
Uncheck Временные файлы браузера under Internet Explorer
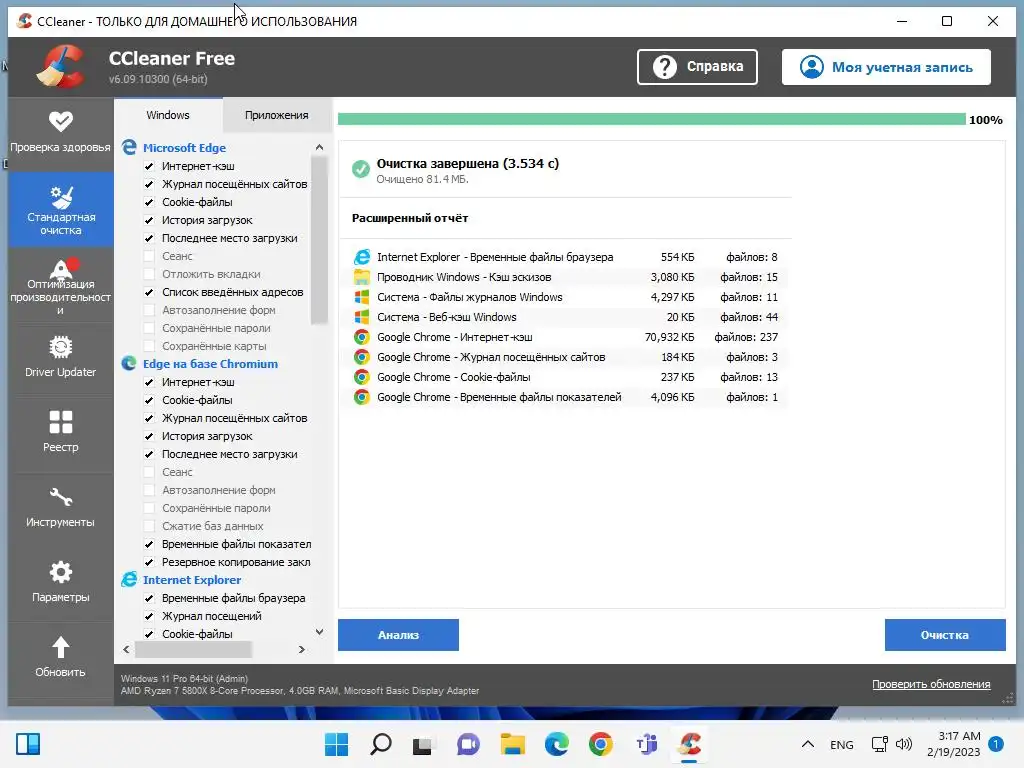[x=149, y=598]
